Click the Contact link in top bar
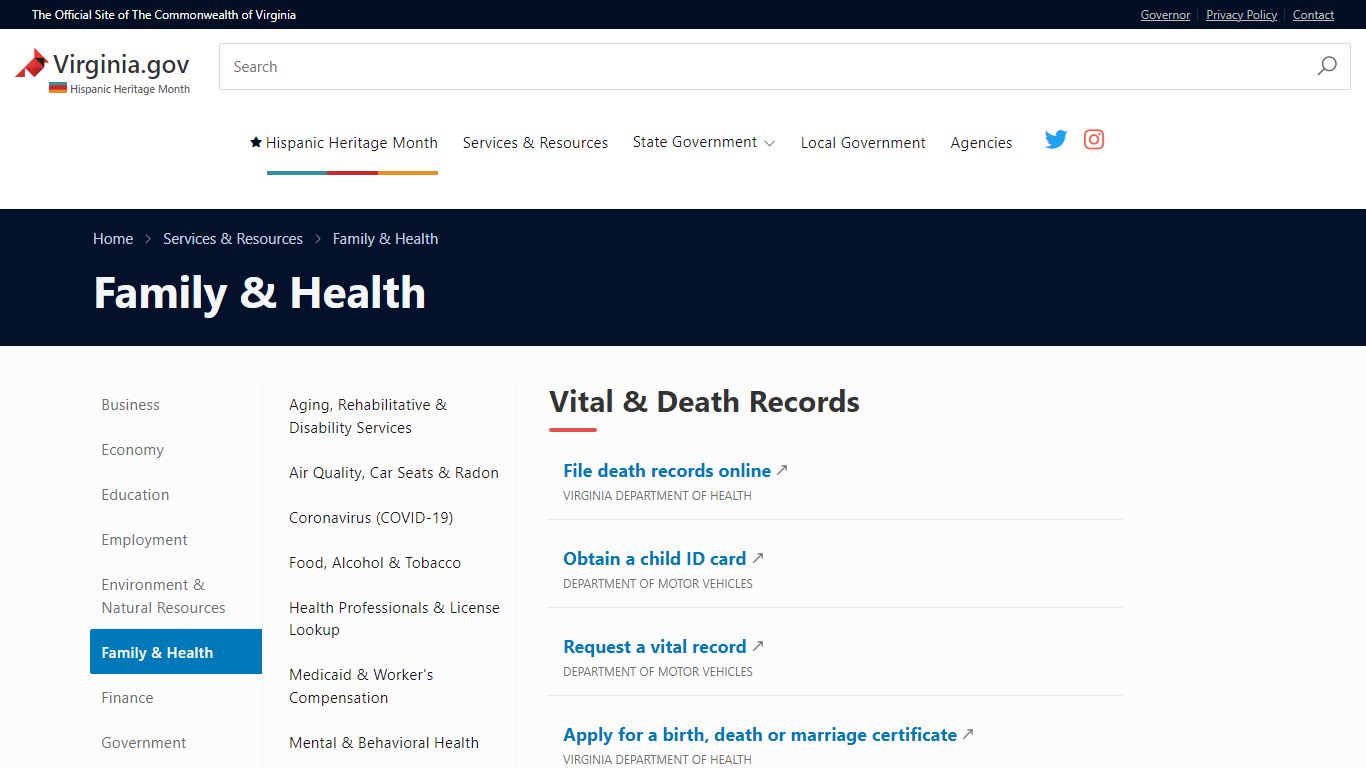The height and width of the screenshot is (768, 1366). (x=1313, y=15)
